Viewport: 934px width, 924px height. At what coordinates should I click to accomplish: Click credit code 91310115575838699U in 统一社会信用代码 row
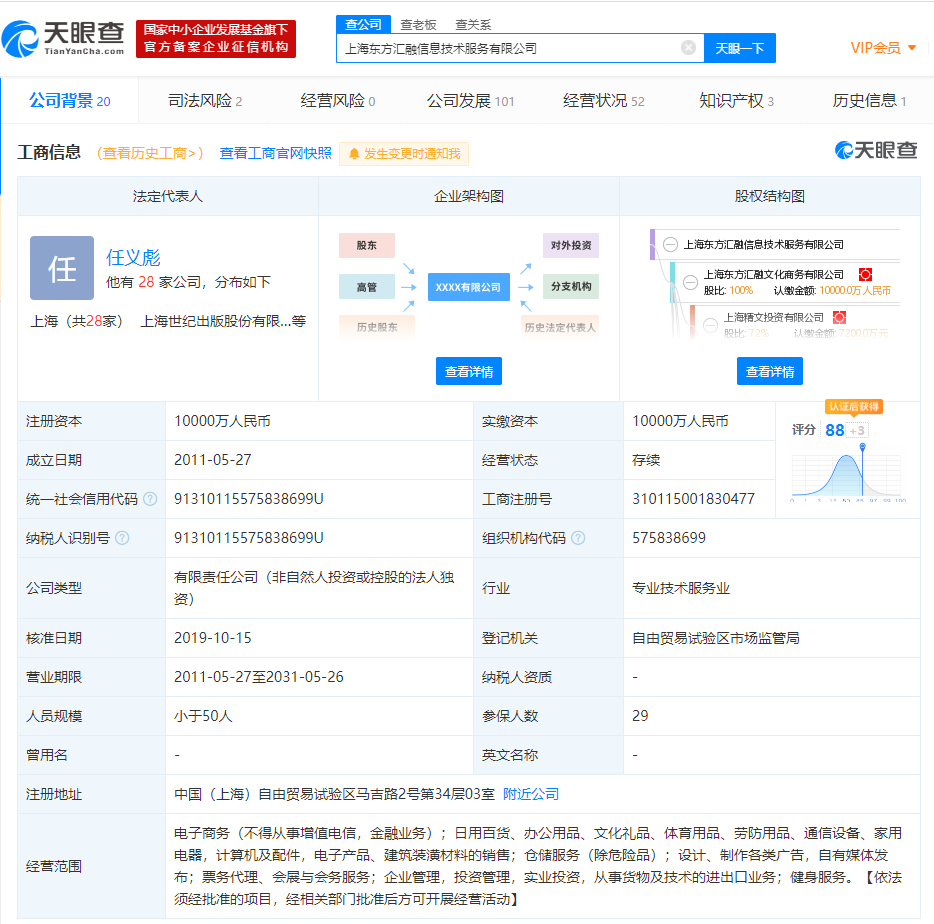point(248,499)
